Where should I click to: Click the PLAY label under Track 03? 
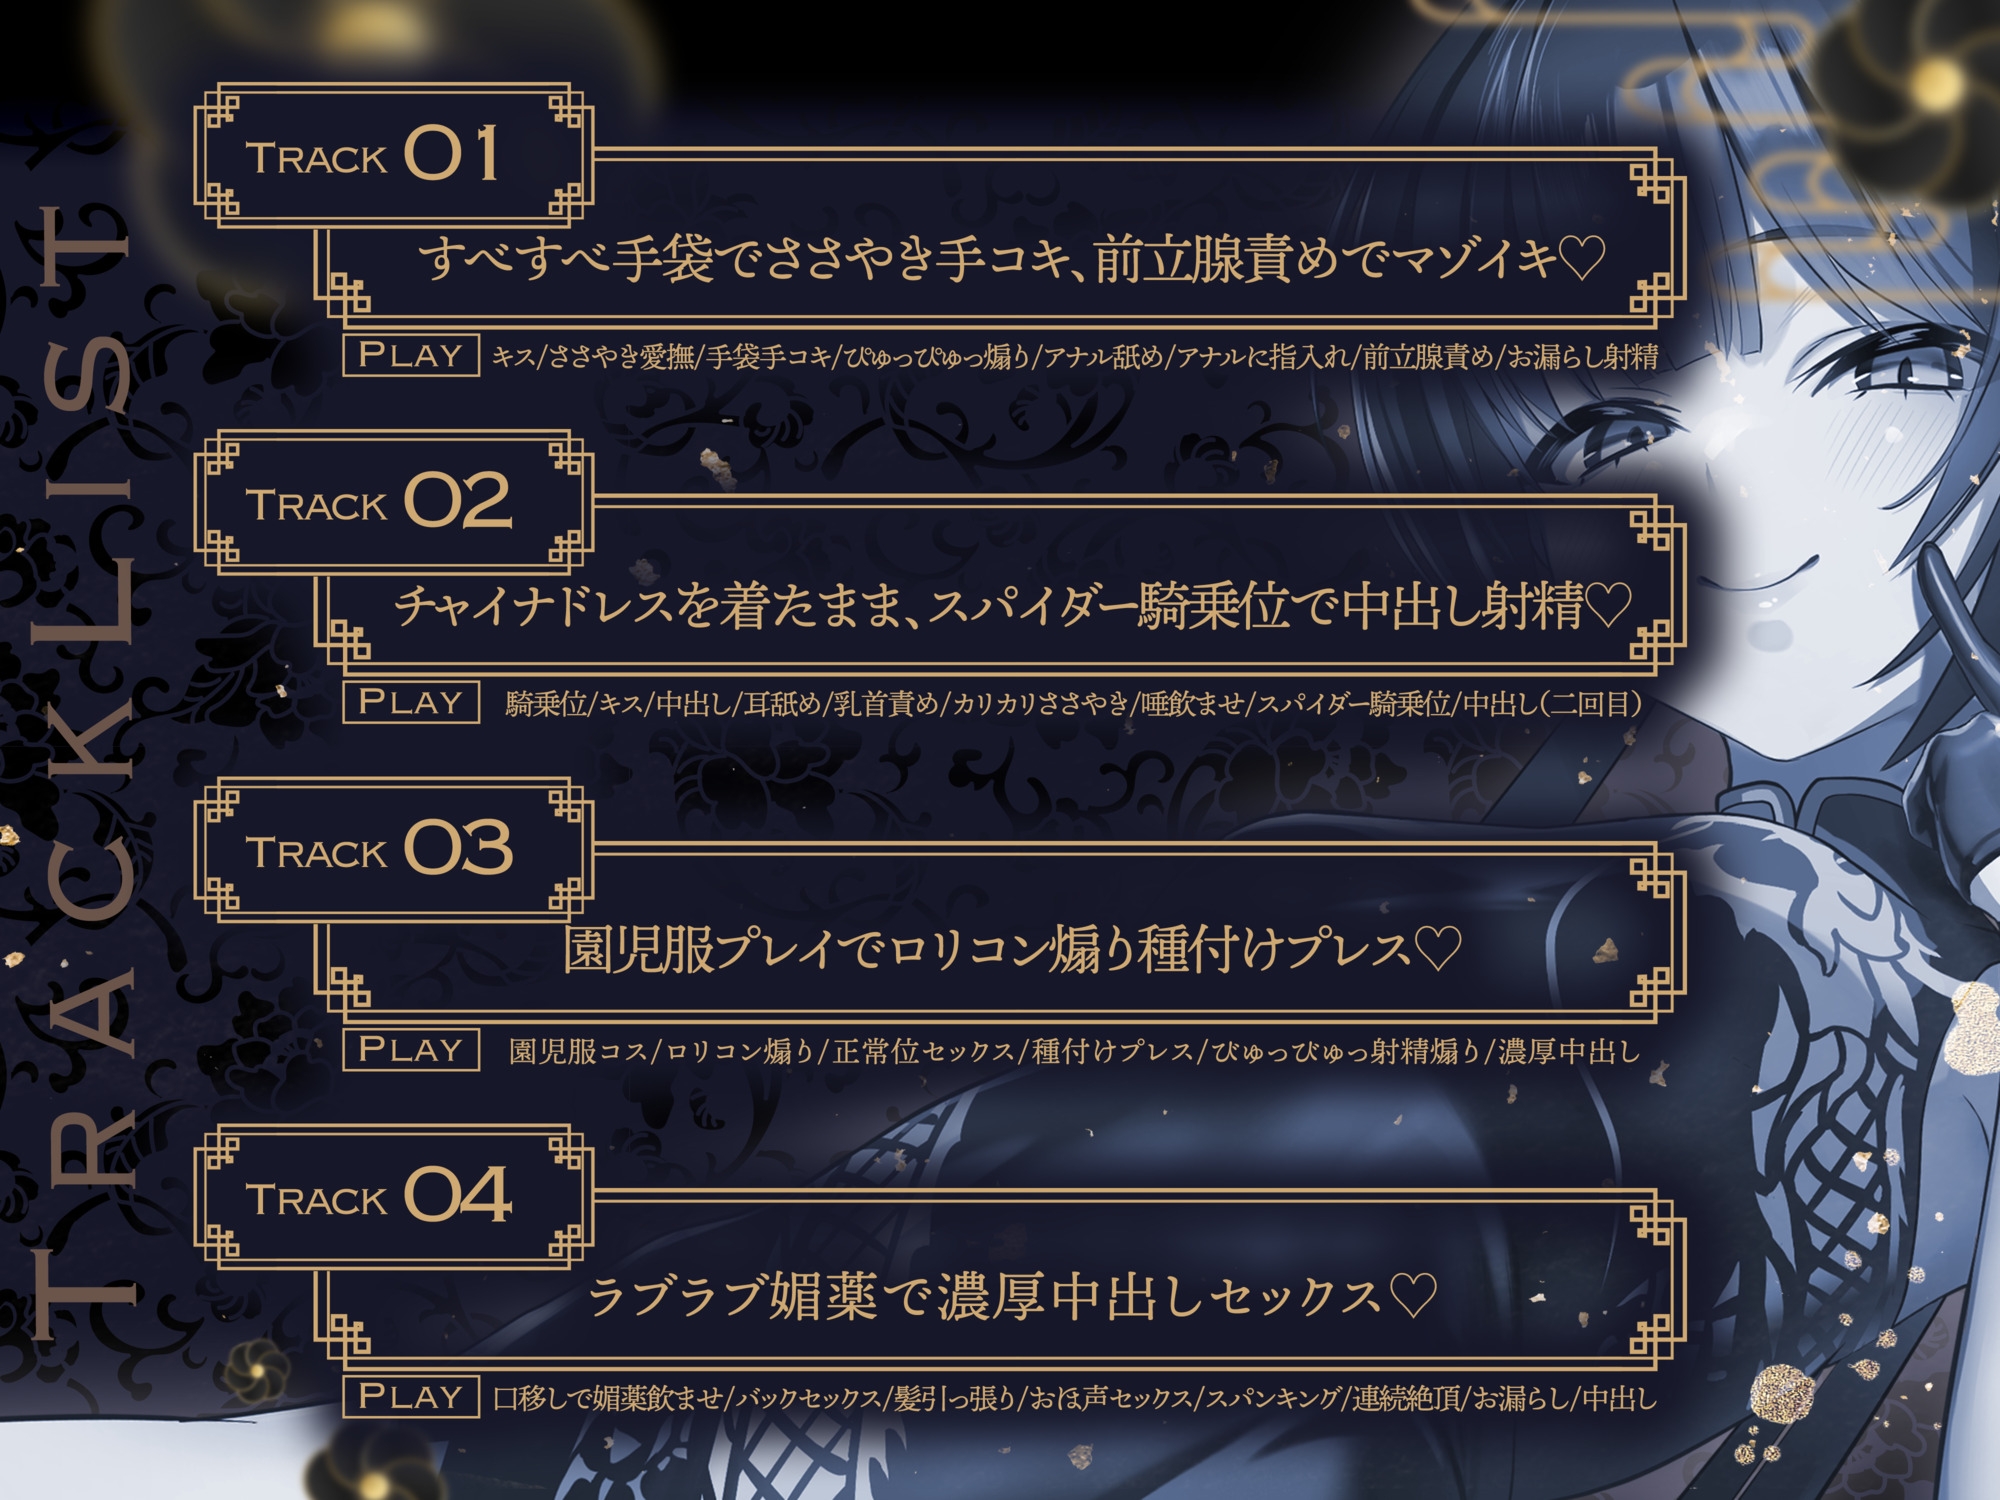point(411,1049)
